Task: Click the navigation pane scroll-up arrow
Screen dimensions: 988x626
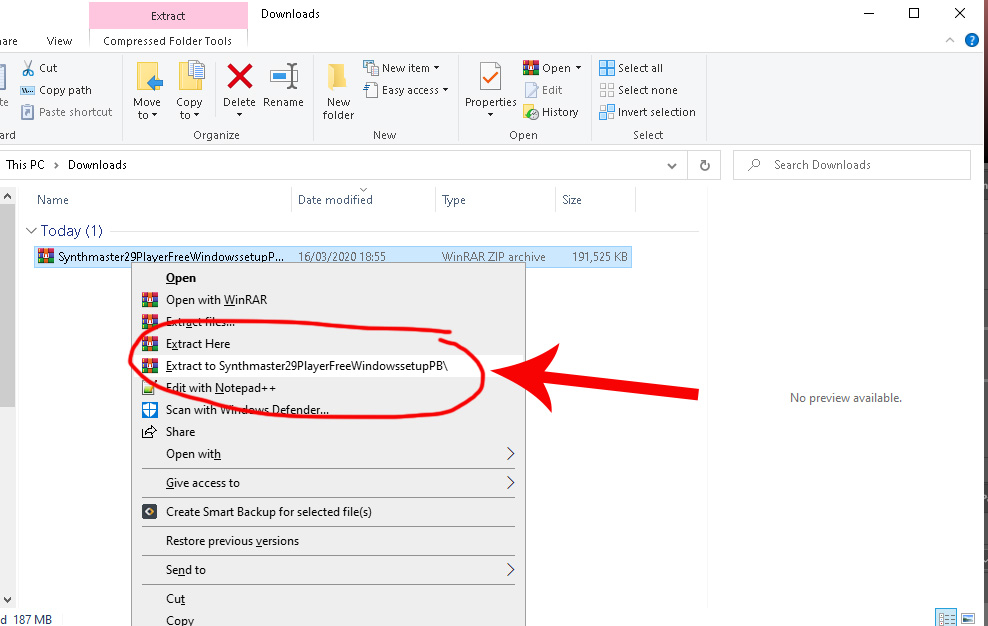Action: [x=8, y=197]
